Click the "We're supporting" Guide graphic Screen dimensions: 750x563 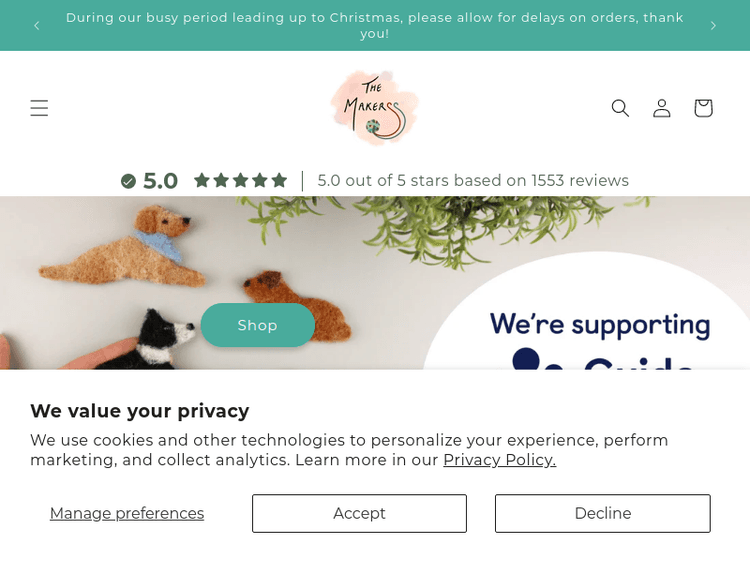point(600,330)
